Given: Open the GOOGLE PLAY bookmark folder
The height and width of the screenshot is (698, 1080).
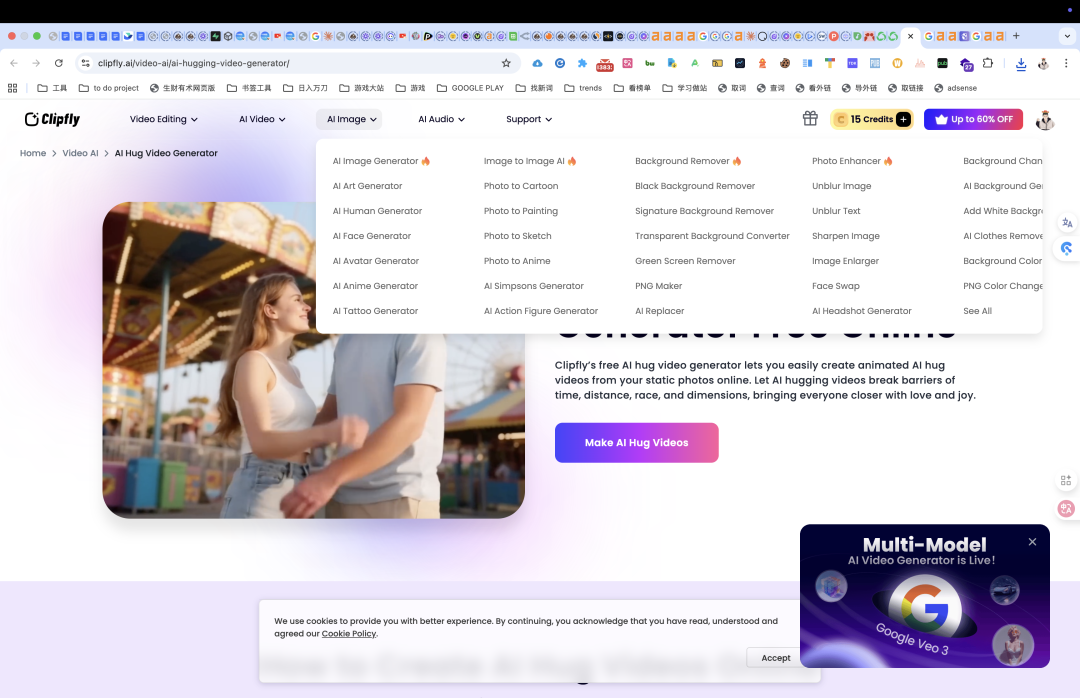Looking at the screenshot, I should pos(470,88).
